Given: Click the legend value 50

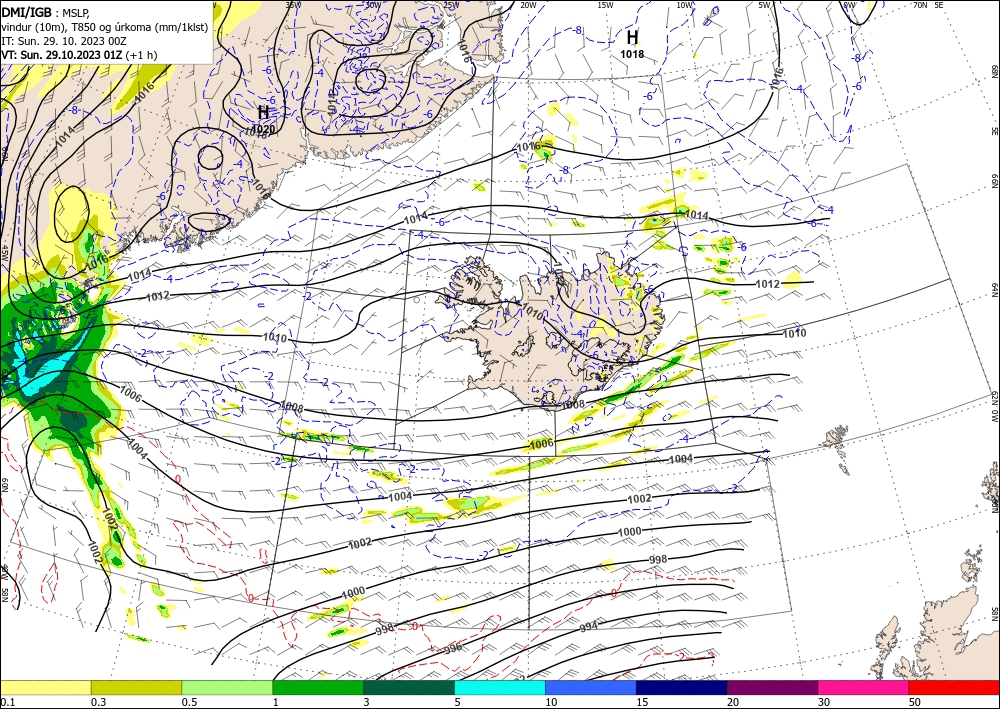Looking at the screenshot, I should point(915,702).
